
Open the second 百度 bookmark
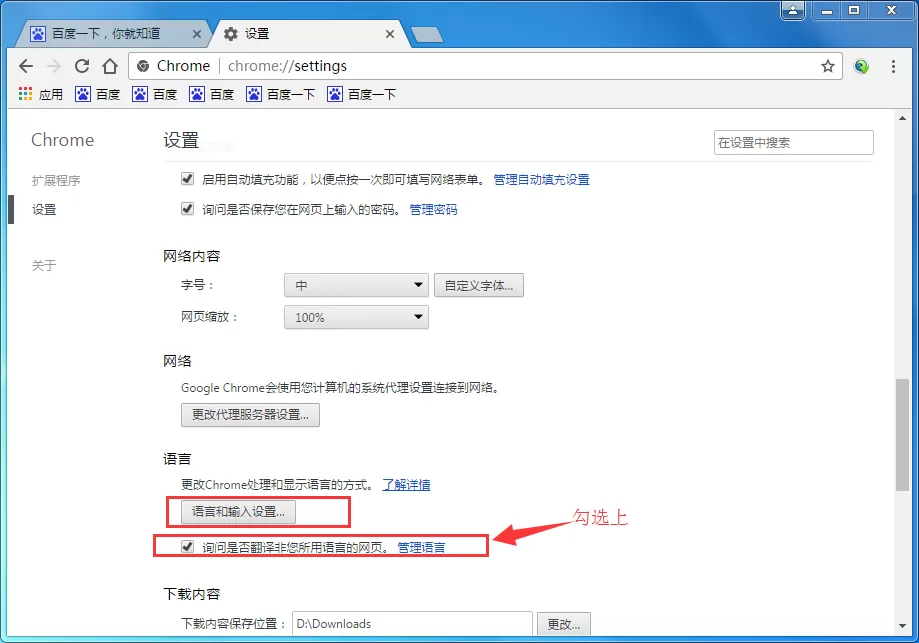(x=155, y=94)
